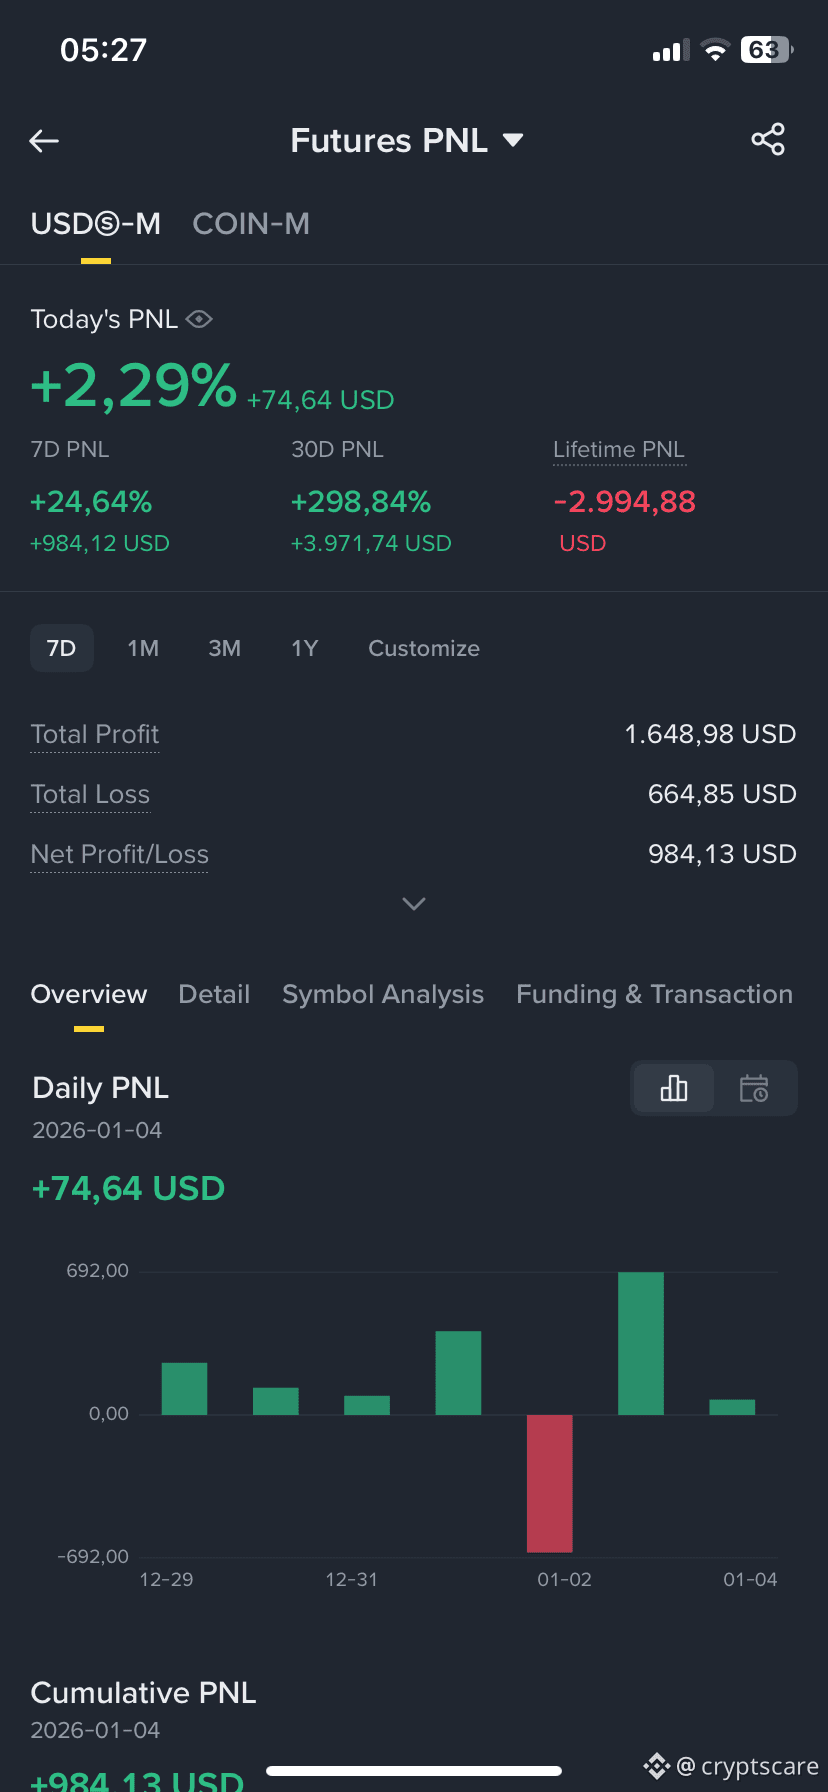Choose the 1M time range
The height and width of the screenshot is (1792, 828).
(143, 648)
